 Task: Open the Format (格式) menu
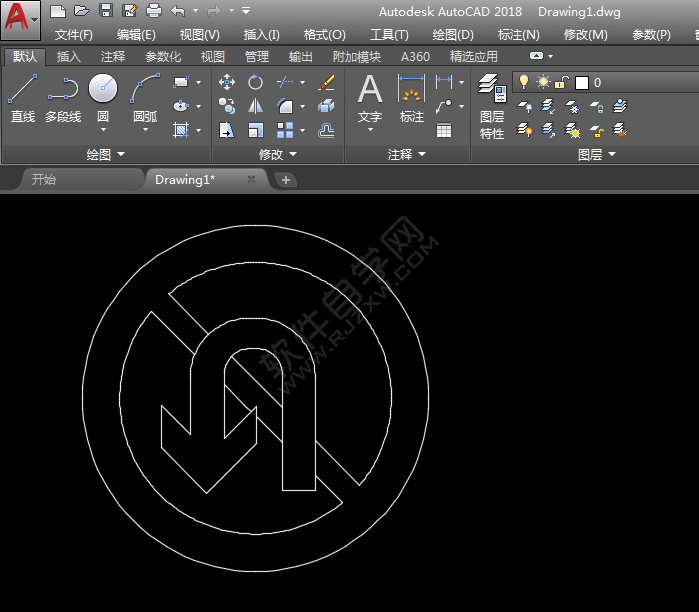[x=324, y=34]
